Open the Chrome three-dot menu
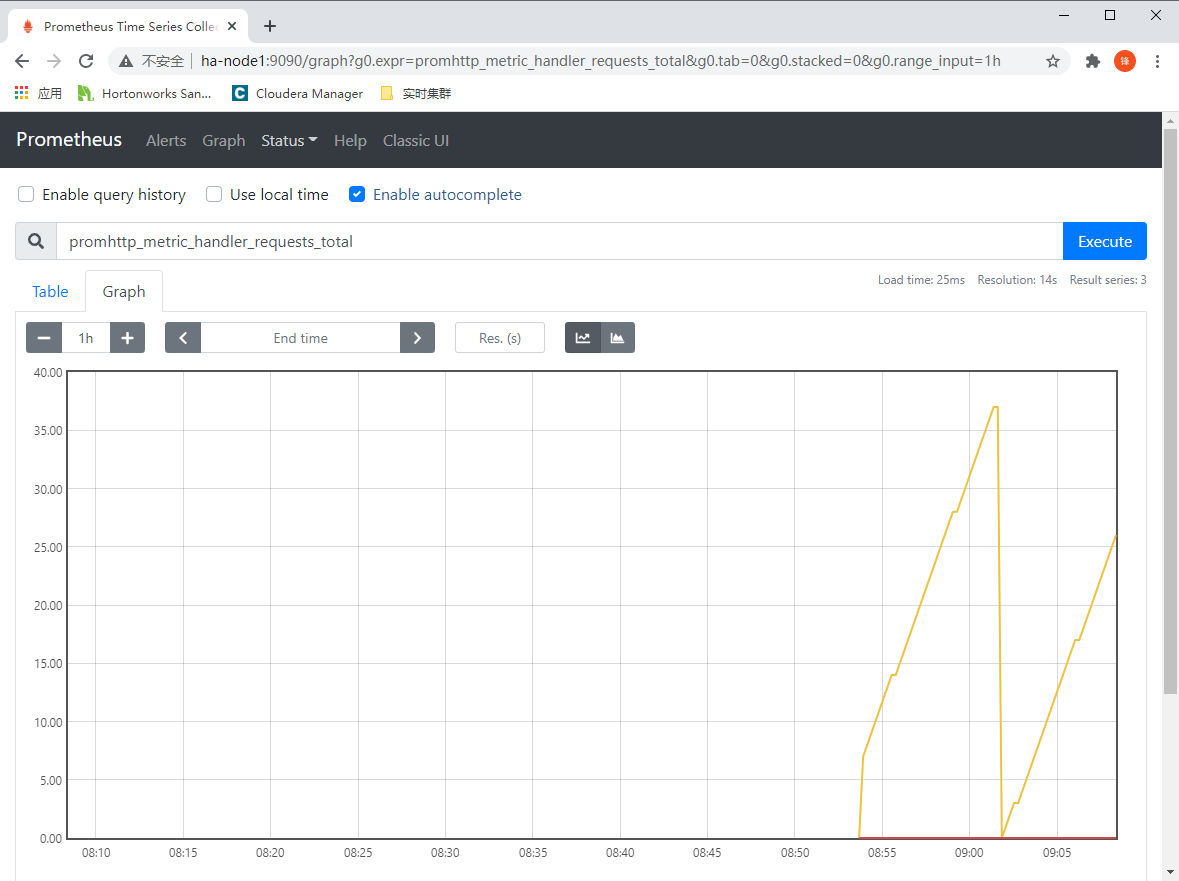 point(1157,61)
